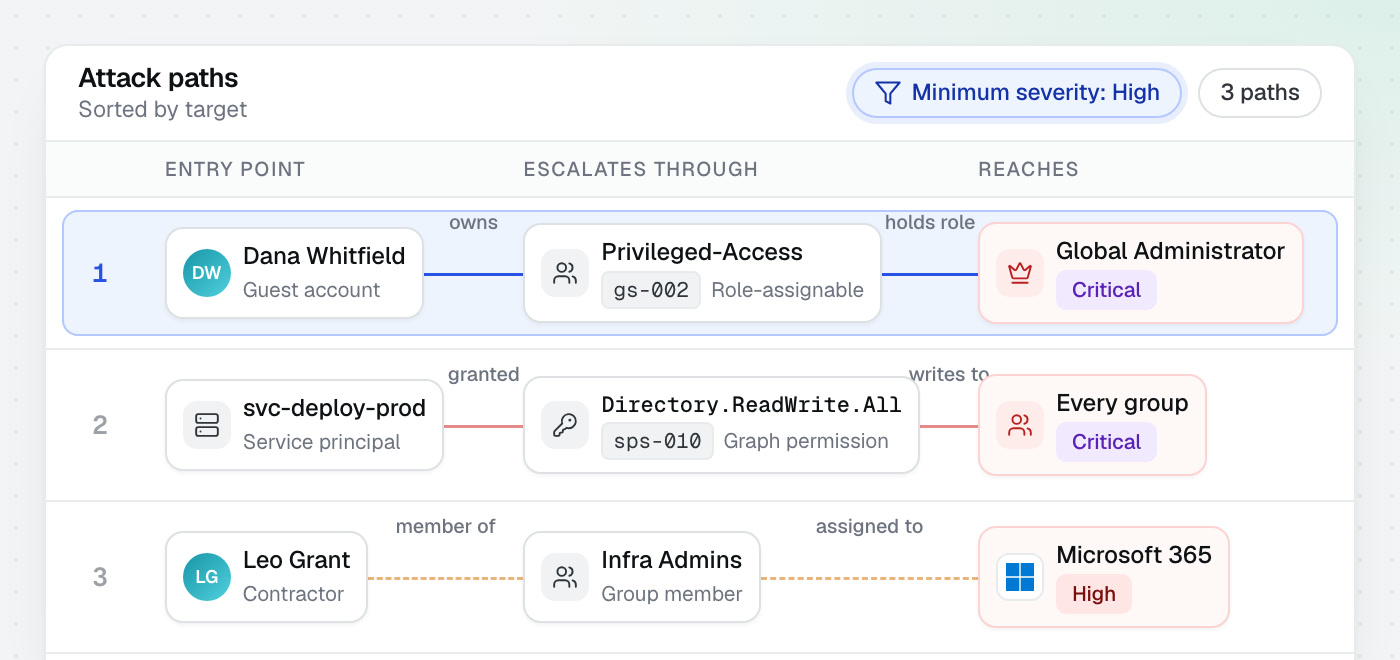
Task: Click the 'Sorted by target' subtitle
Action: tap(163, 110)
